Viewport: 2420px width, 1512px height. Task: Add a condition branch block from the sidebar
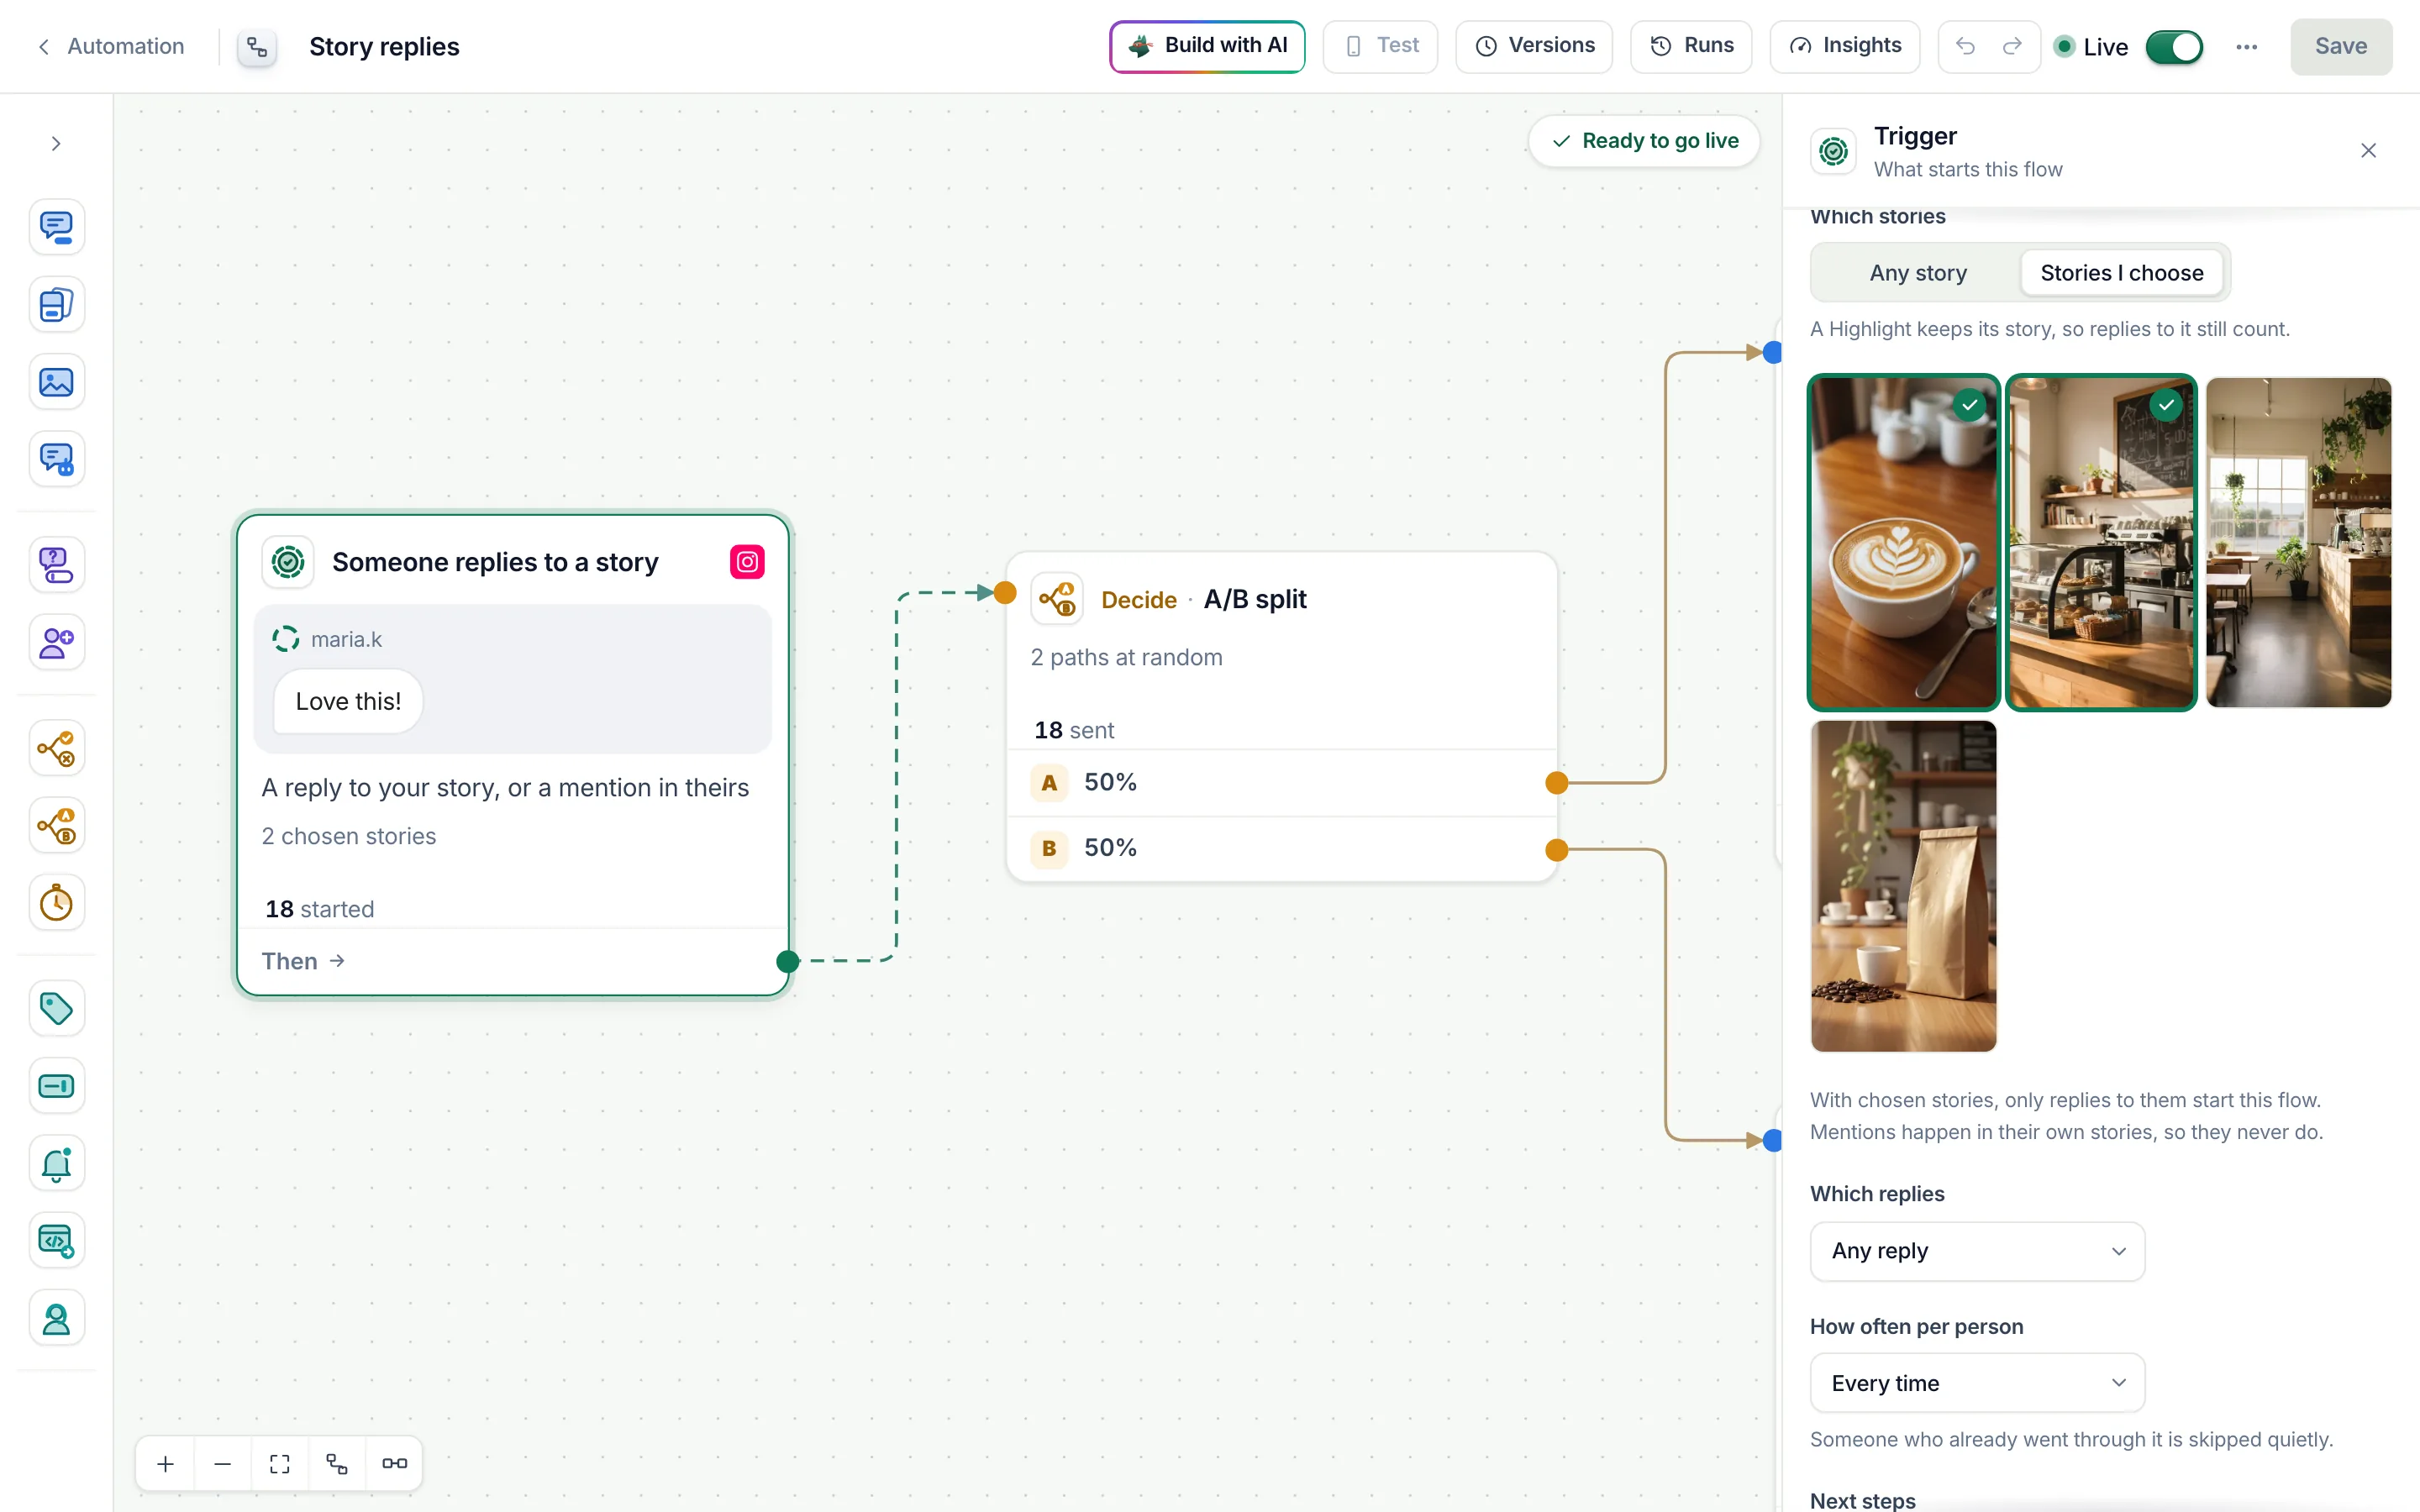57,748
